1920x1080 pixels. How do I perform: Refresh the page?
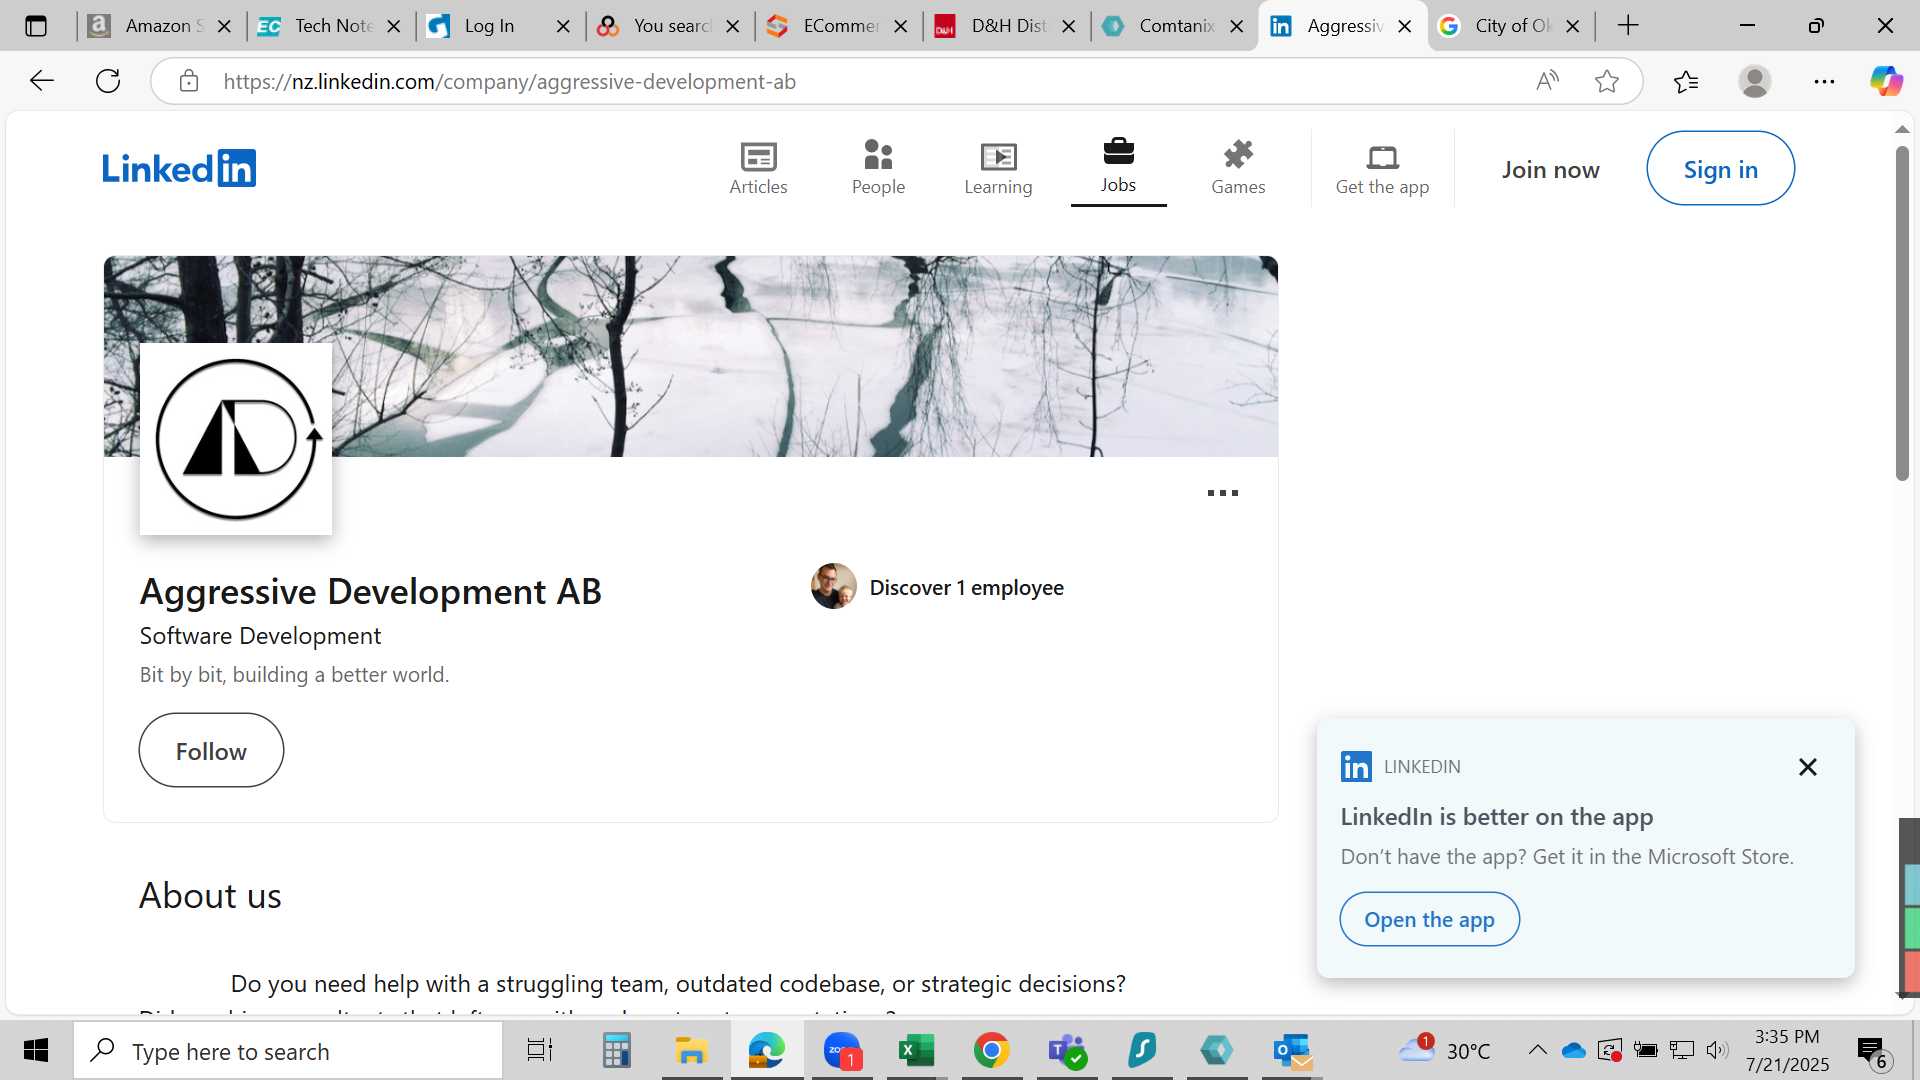[x=108, y=81]
